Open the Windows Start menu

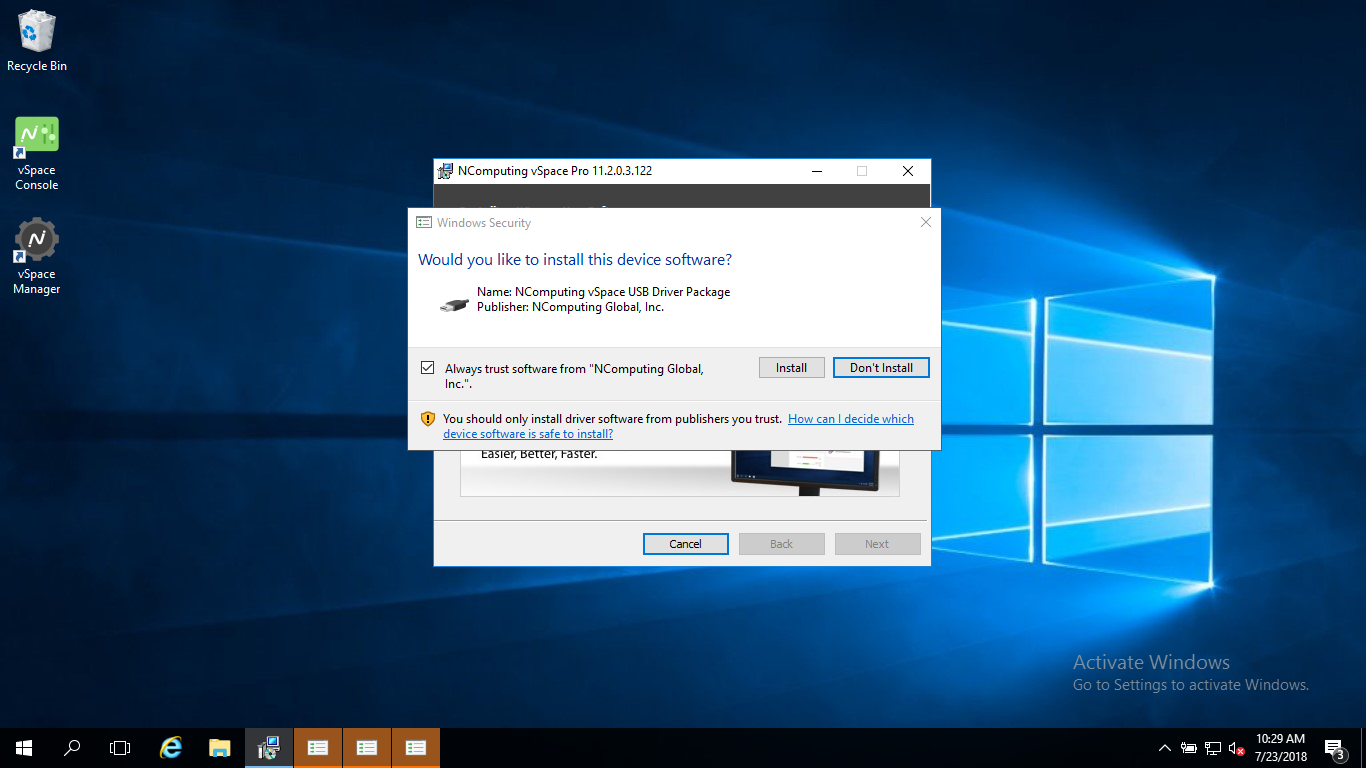24,748
